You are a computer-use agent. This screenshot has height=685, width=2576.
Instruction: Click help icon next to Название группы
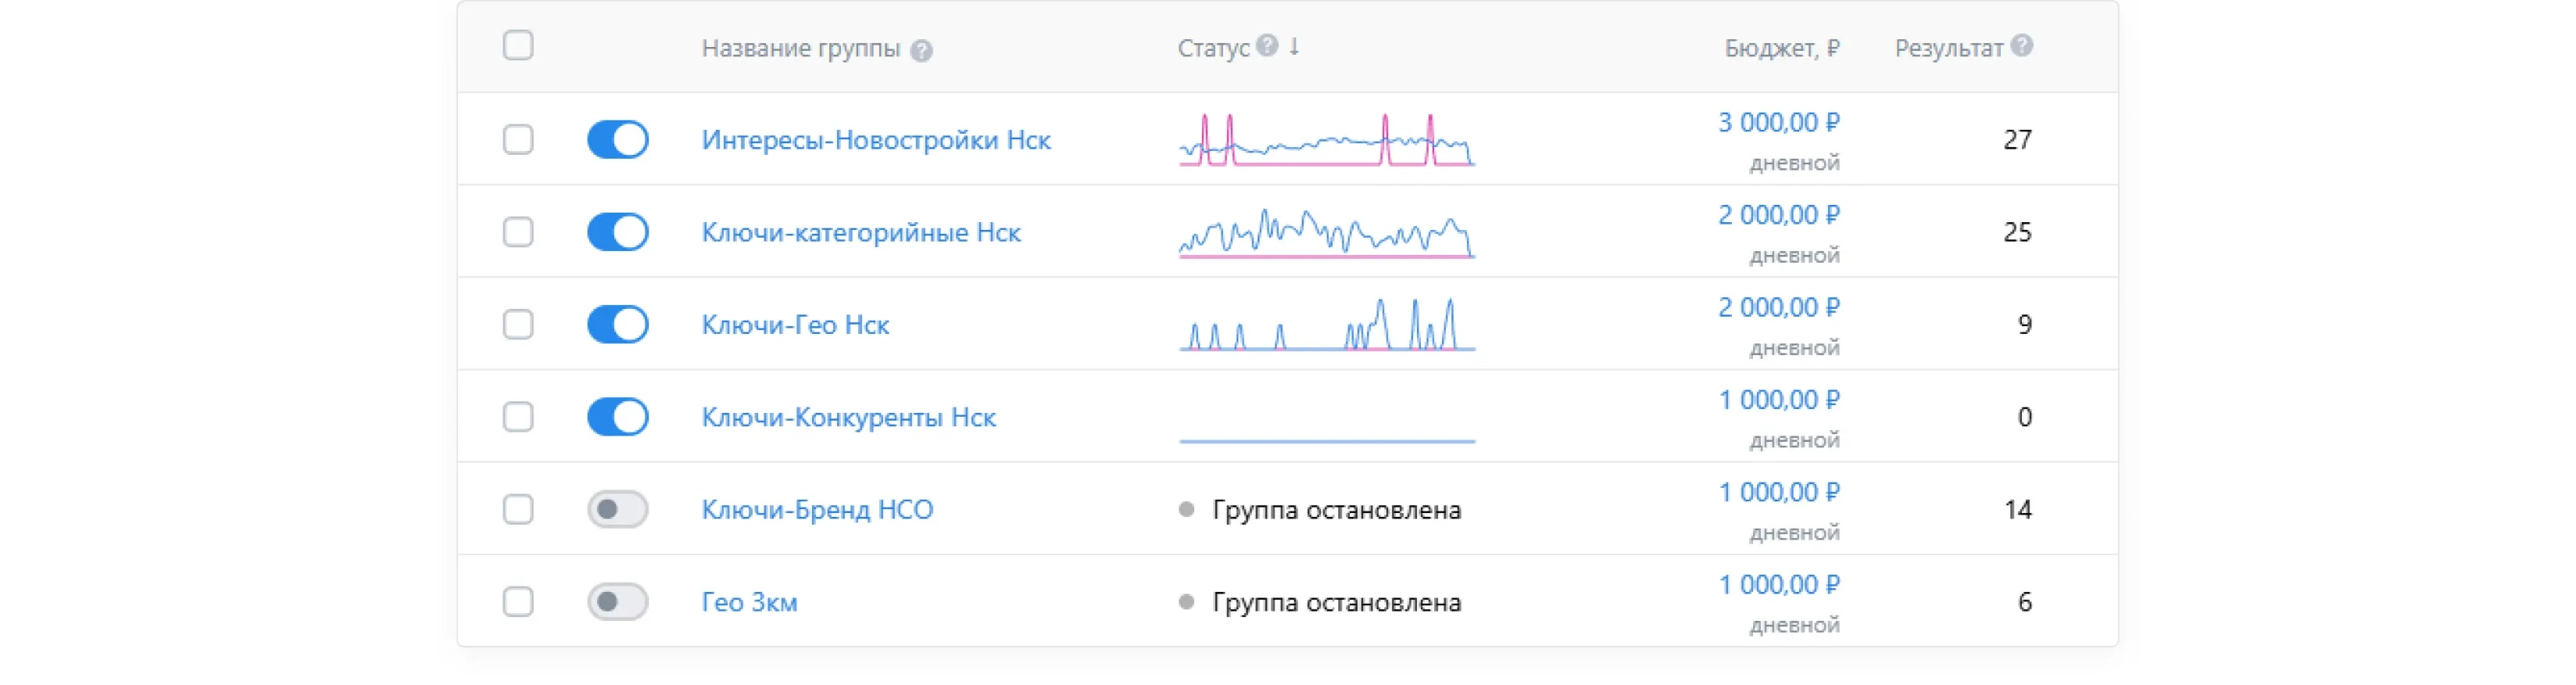pyautogui.click(x=921, y=51)
